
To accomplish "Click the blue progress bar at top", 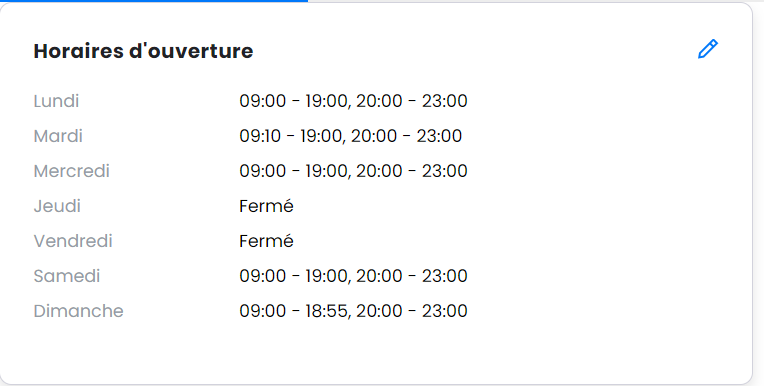I will click(154, 1).
